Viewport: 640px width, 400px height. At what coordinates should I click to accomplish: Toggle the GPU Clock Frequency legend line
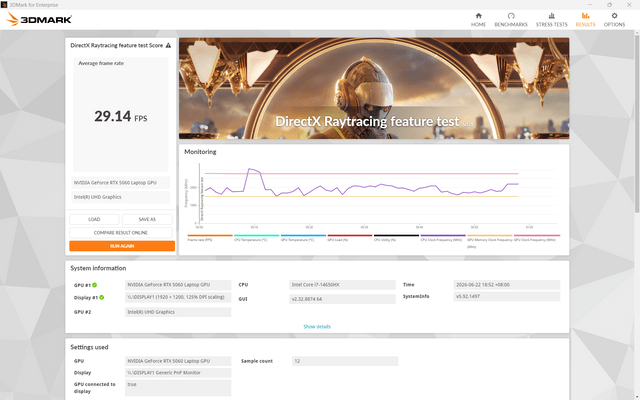coord(537,238)
